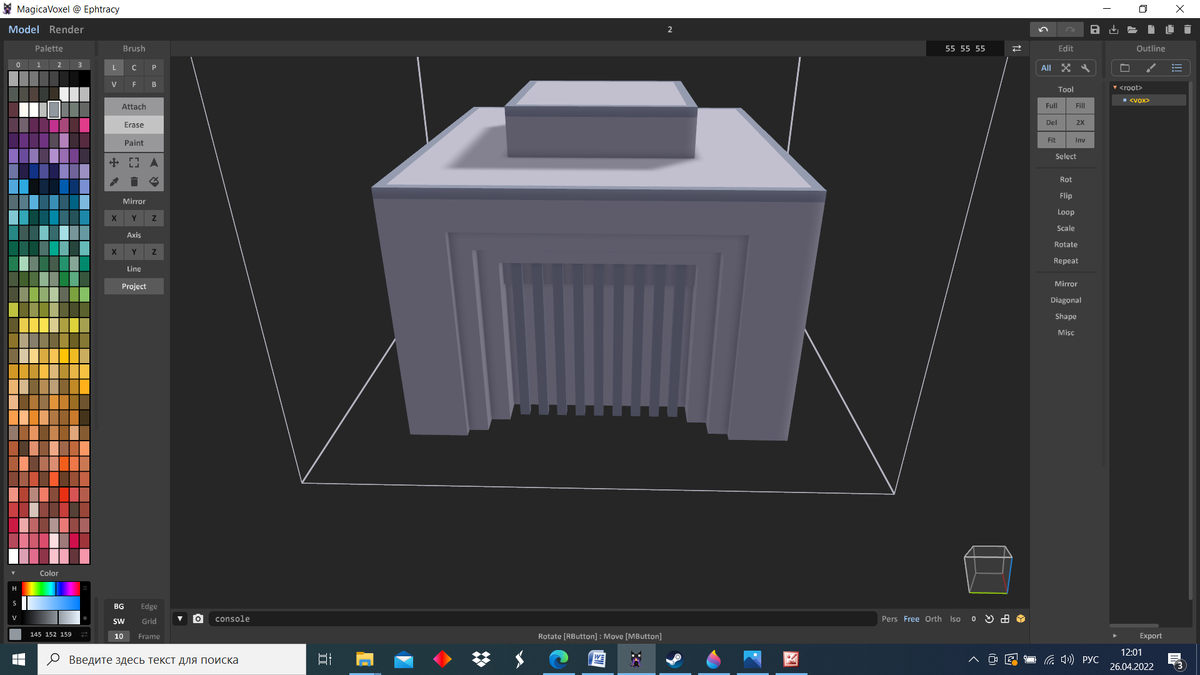This screenshot has height=675, width=1200.
Task: Switch to the Render tab
Action: (x=67, y=29)
